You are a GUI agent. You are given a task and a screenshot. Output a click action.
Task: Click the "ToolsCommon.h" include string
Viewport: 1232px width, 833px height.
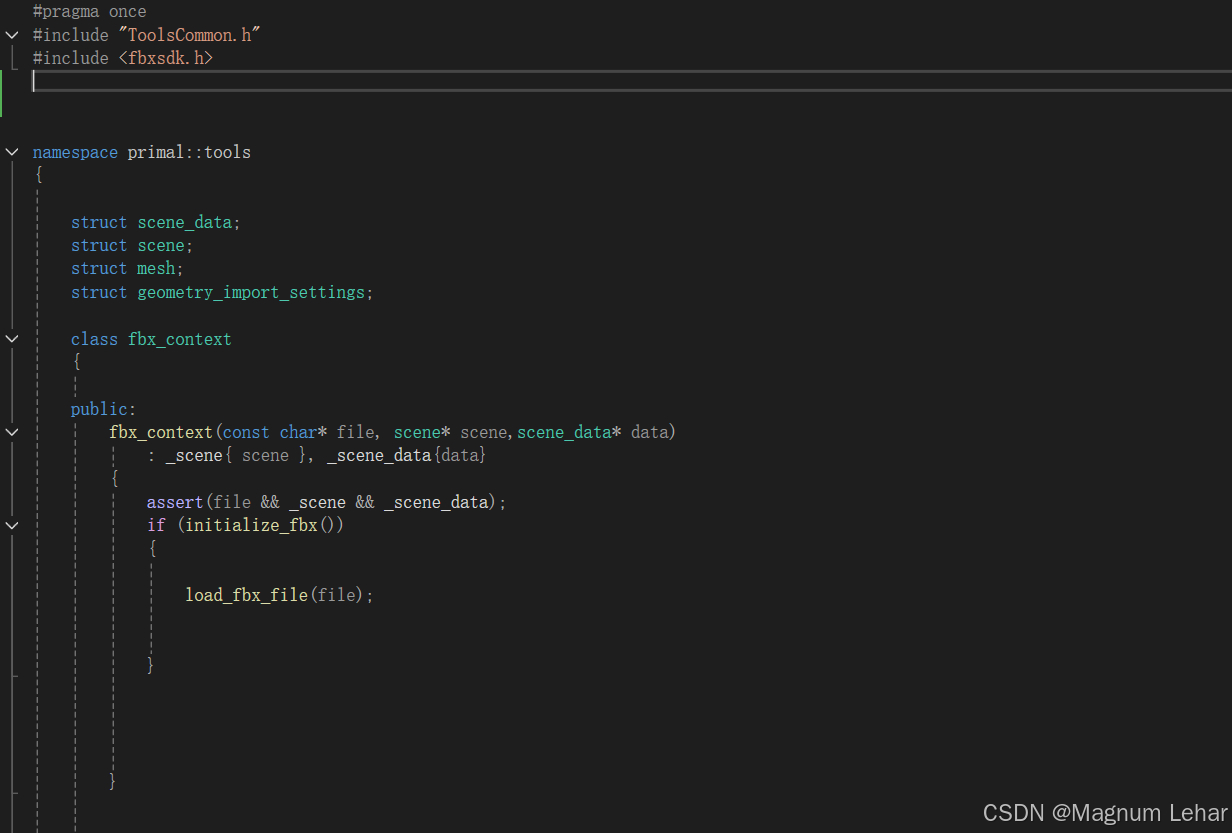coord(189,35)
